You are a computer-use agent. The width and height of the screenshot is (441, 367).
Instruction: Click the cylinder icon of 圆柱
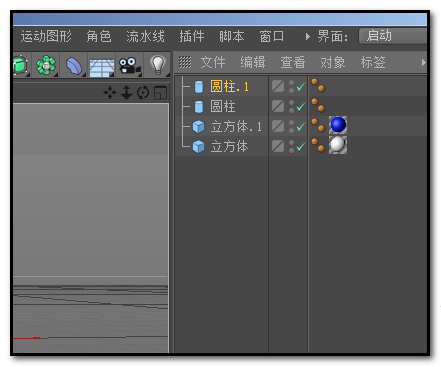coord(199,107)
